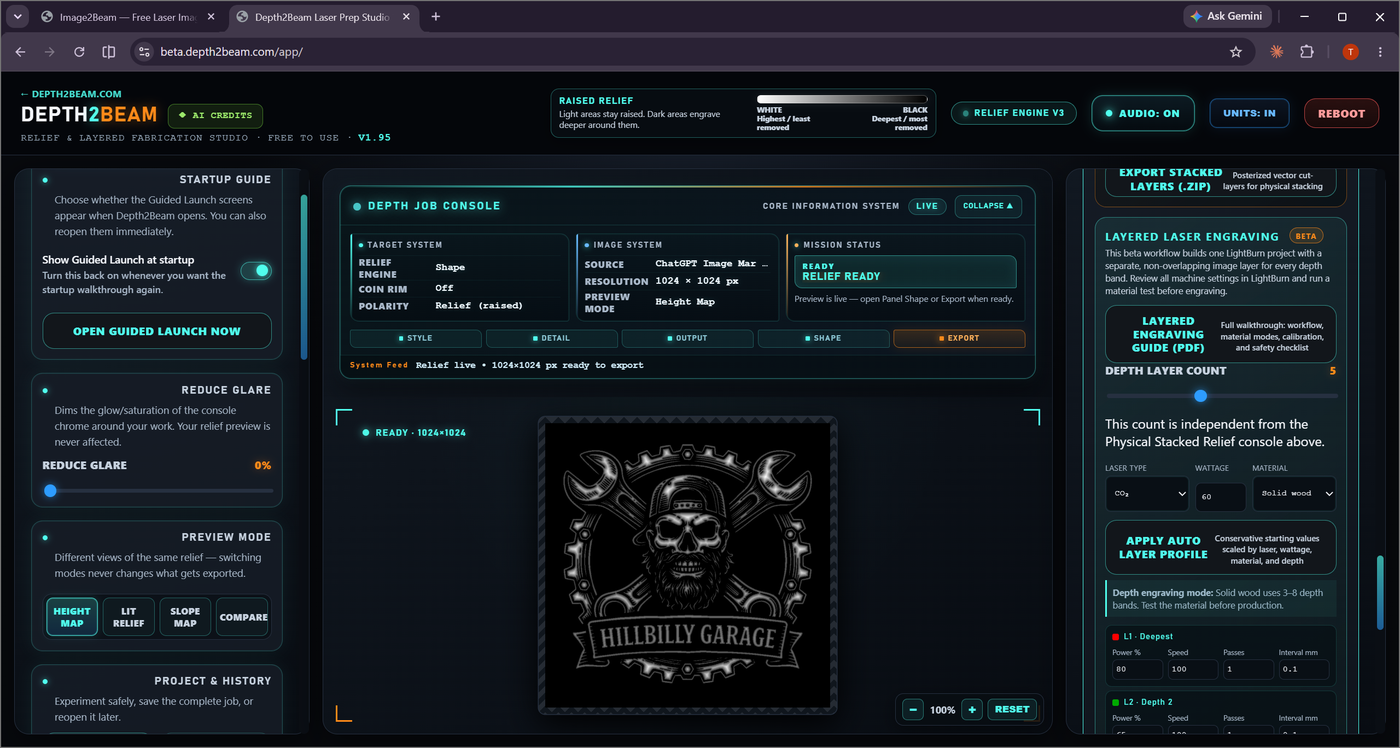Open the Chrome three-dot menu
Image resolution: width=1400 pixels, height=748 pixels.
pos(1379,52)
